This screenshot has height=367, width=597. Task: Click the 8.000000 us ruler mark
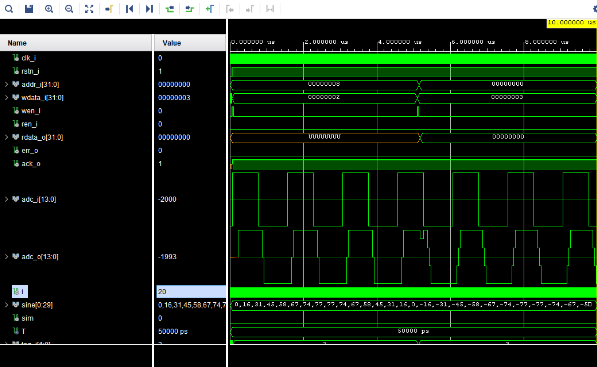click(547, 42)
